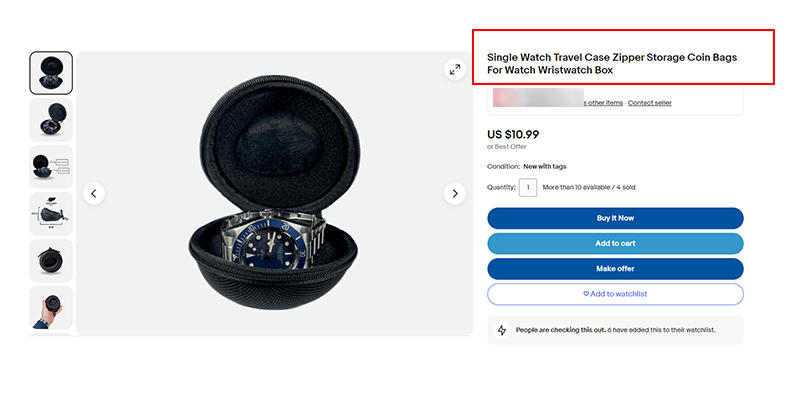Click the Quantity input field

point(528,187)
